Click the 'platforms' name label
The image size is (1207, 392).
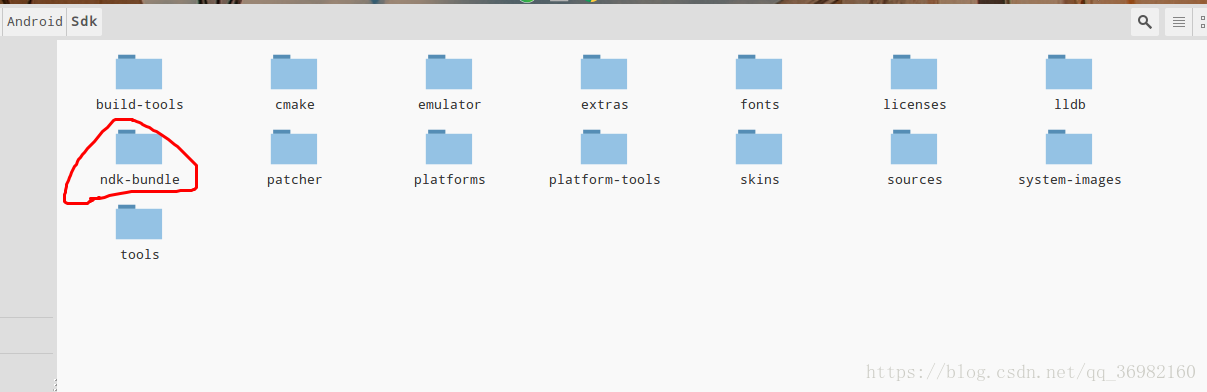tap(450, 180)
